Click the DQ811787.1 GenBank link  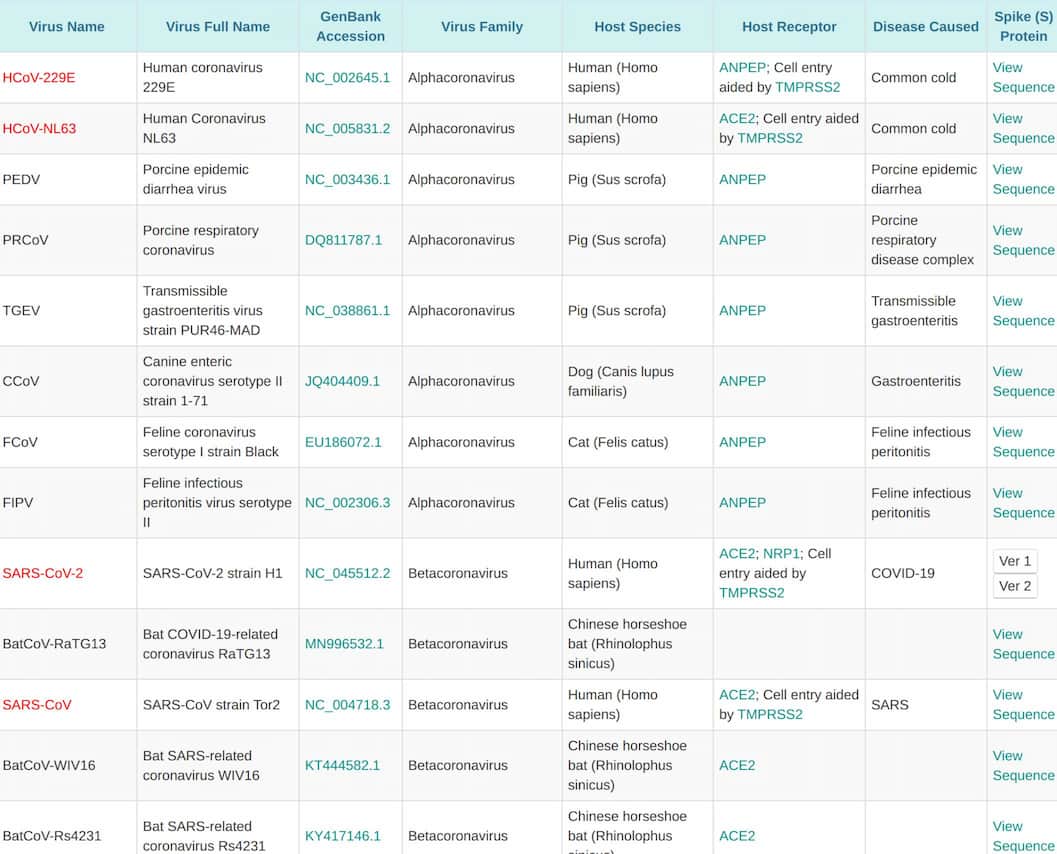(343, 240)
